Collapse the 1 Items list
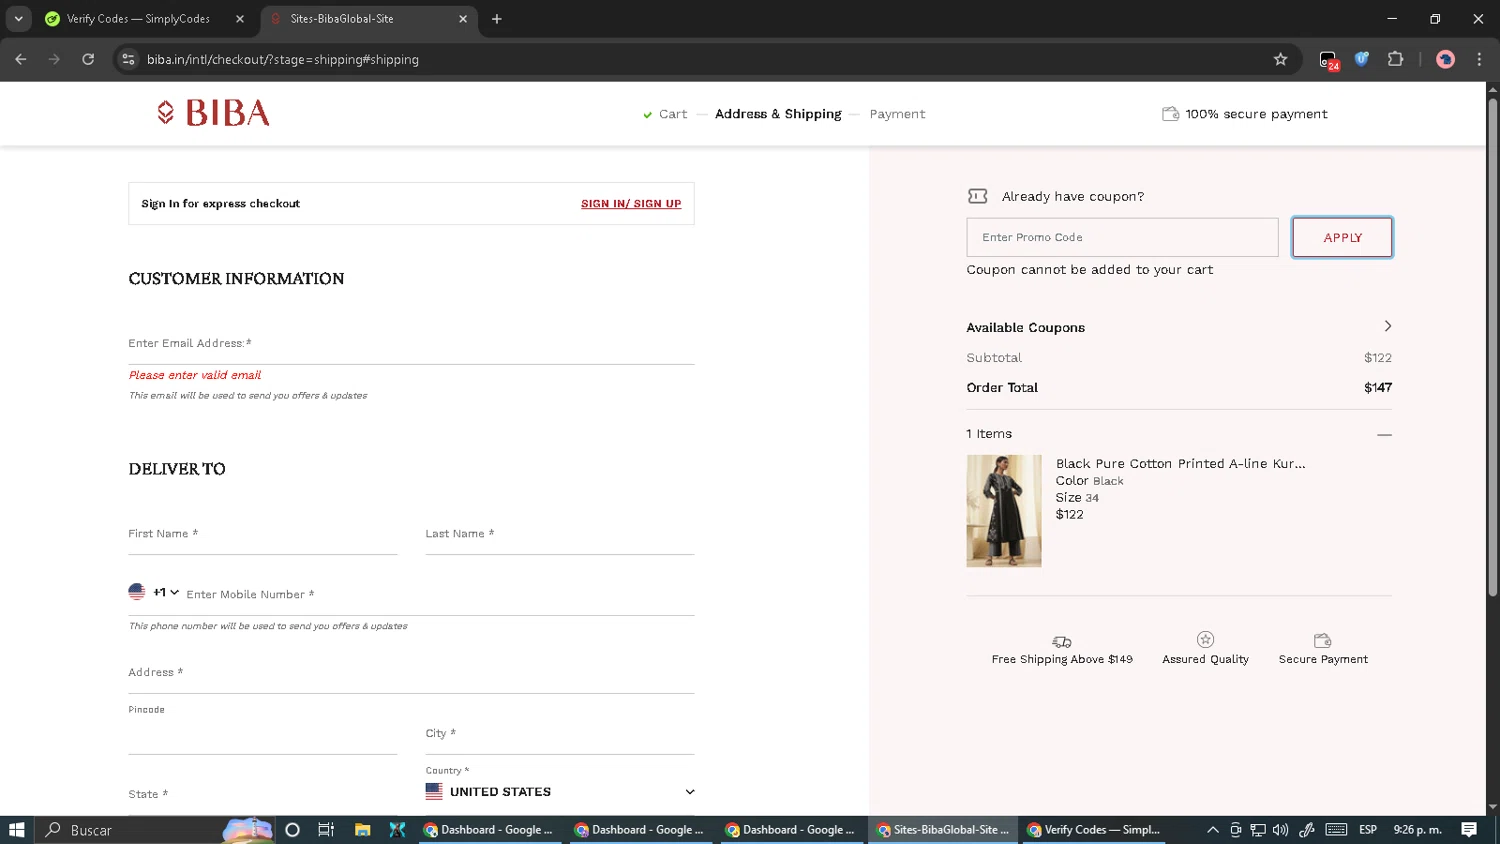This screenshot has width=1500, height=844. (1384, 434)
